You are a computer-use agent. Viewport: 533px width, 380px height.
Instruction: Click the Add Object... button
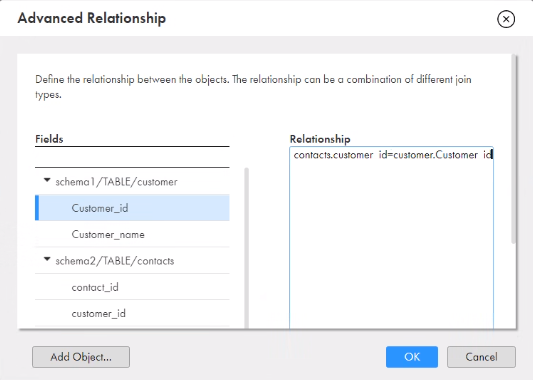coord(81,357)
